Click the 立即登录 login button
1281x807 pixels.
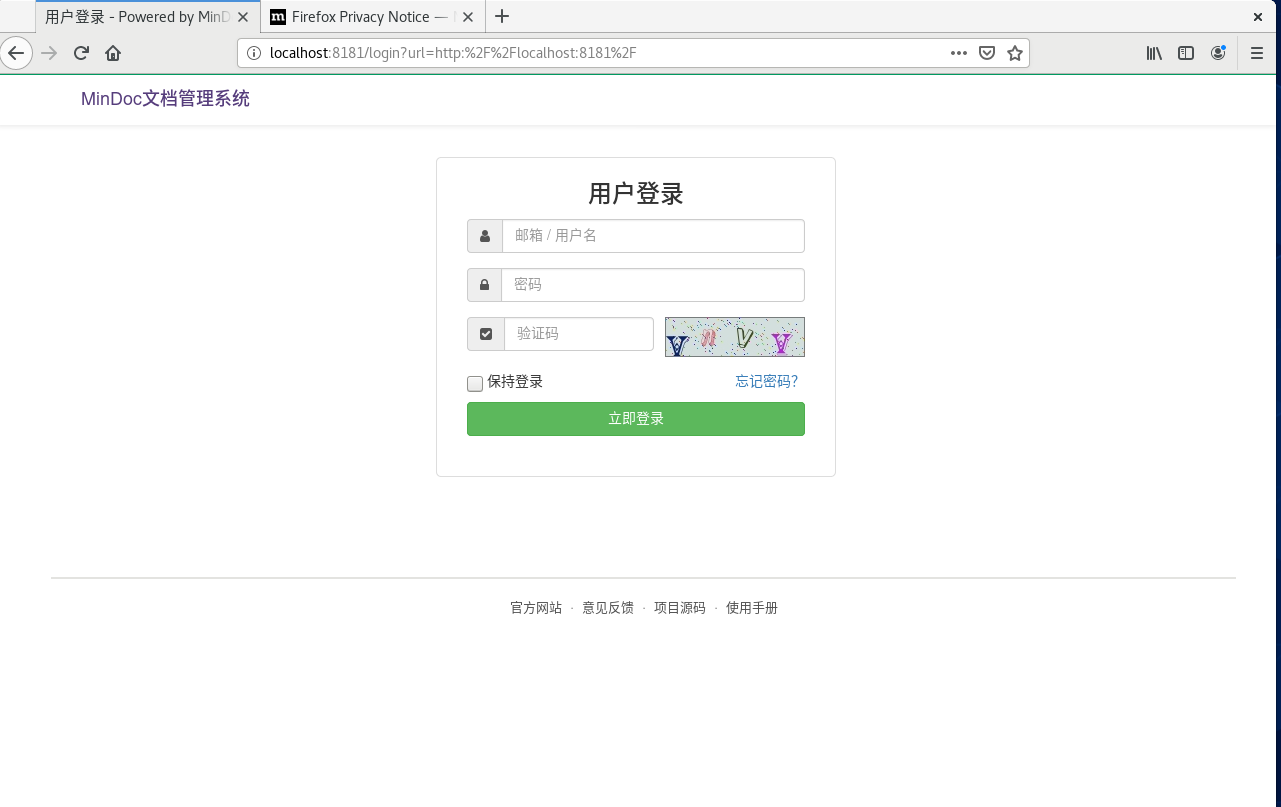tap(635, 418)
